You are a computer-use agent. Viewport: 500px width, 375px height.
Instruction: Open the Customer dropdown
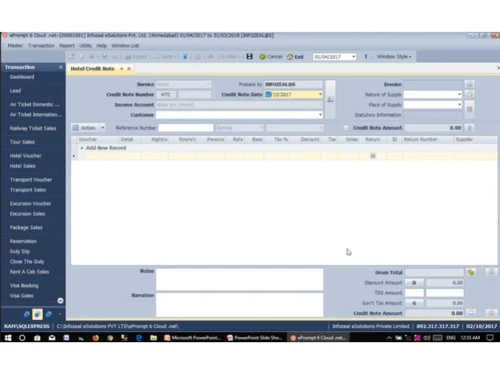[320, 115]
